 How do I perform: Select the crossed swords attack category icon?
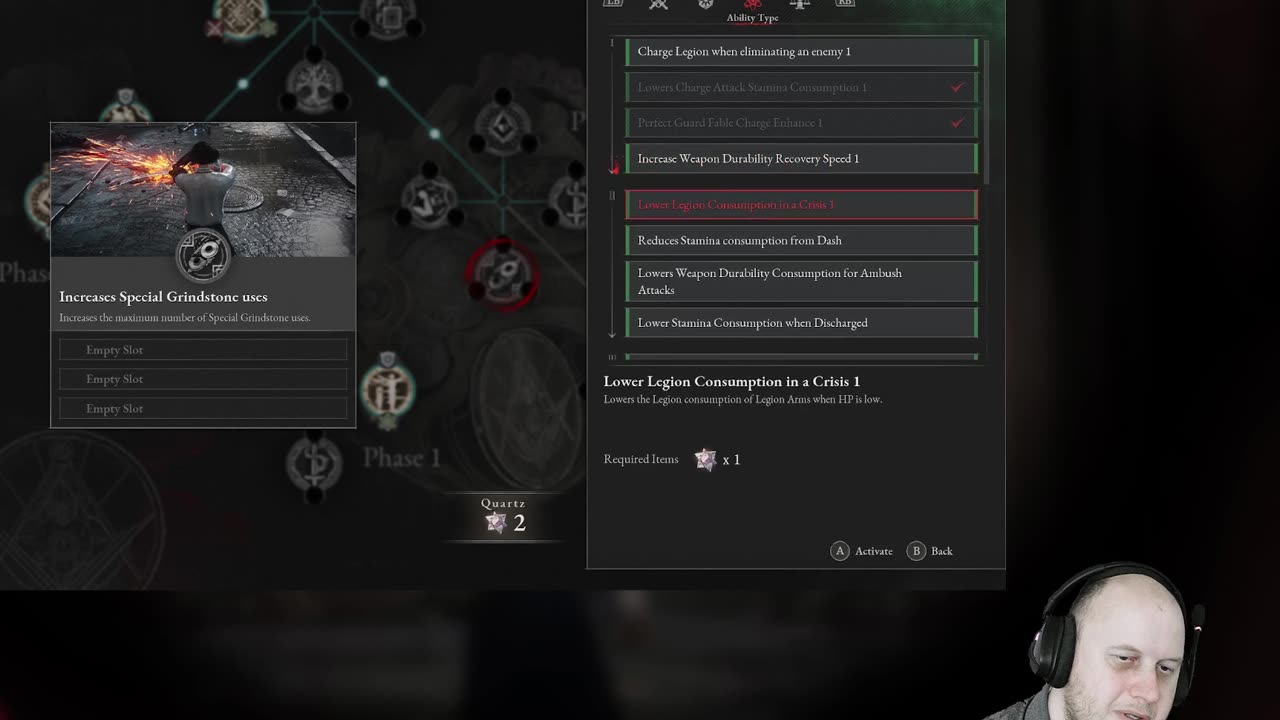coord(658,4)
